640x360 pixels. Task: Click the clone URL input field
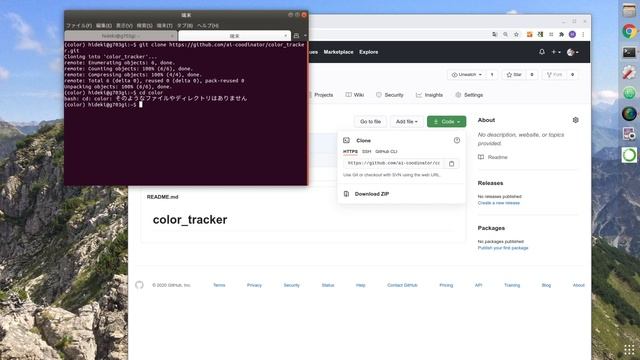pos(393,163)
